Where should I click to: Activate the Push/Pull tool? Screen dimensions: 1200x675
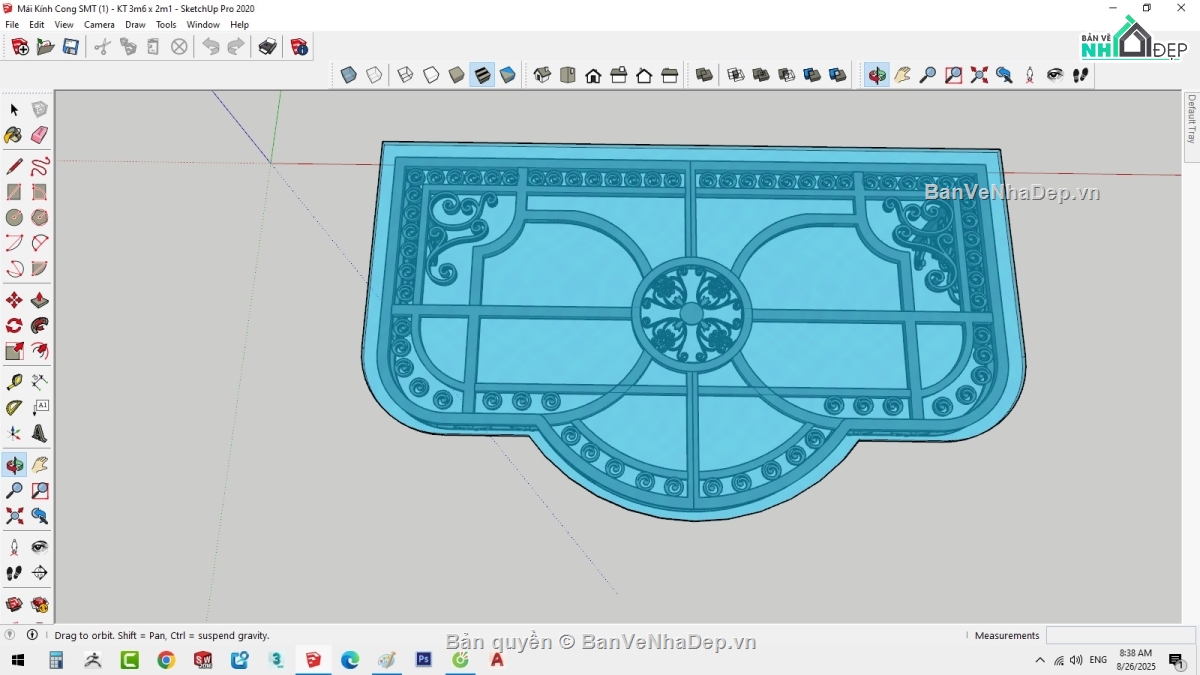coord(39,300)
